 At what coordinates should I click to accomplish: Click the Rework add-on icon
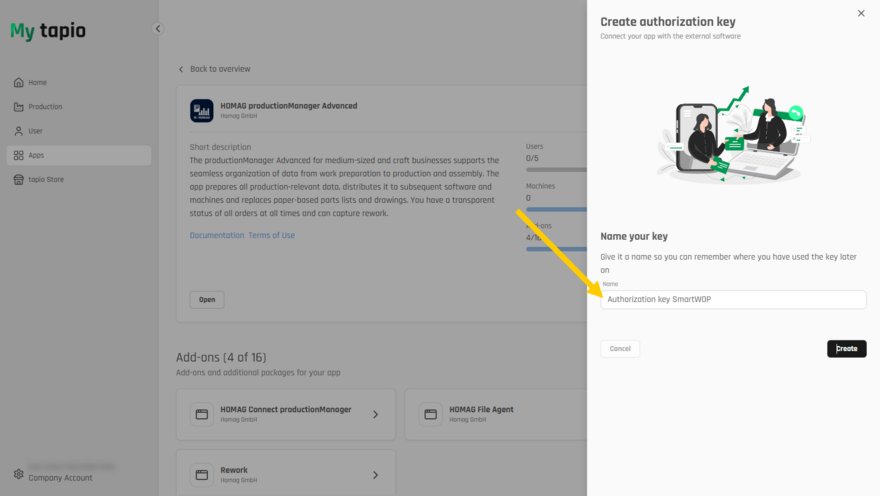(201, 475)
